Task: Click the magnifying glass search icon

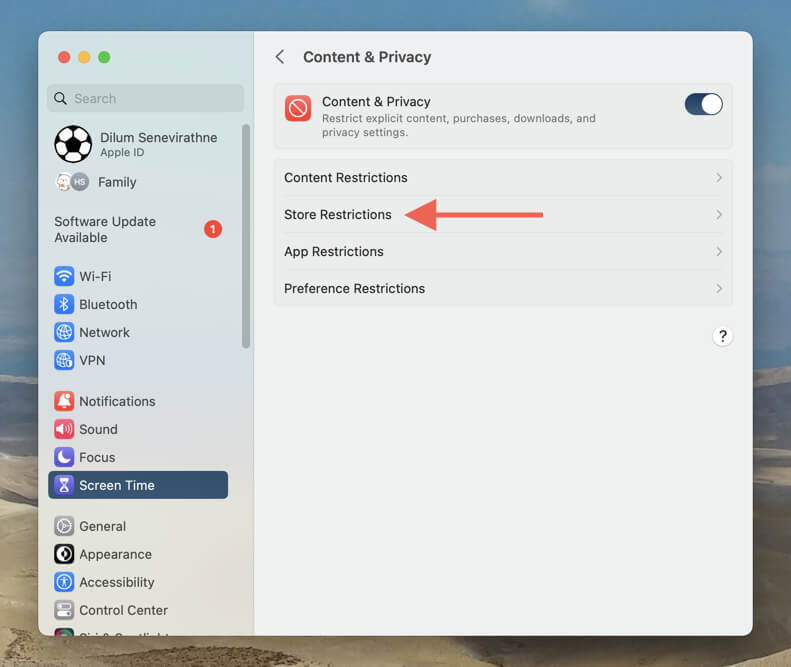Action: (61, 98)
